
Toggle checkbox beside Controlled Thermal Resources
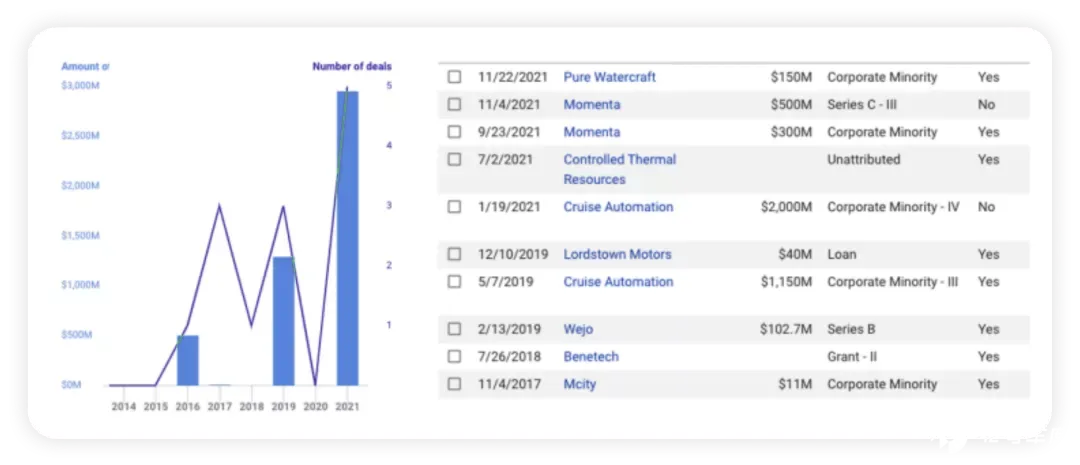click(x=455, y=160)
